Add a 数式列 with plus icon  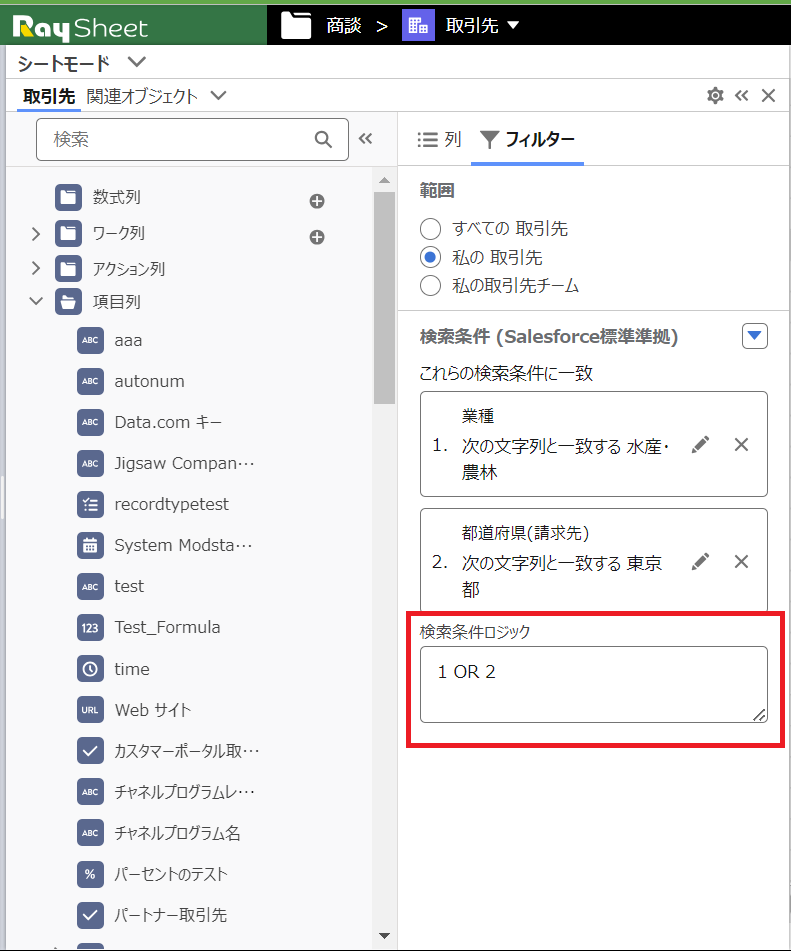pyautogui.click(x=317, y=201)
